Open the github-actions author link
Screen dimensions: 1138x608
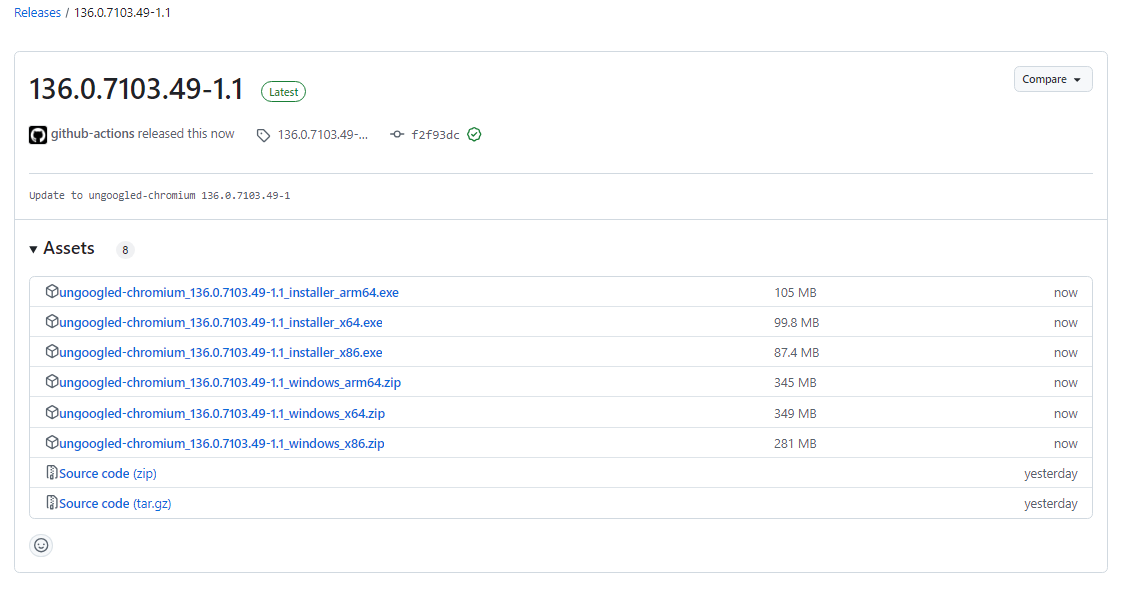pos(92,133)
